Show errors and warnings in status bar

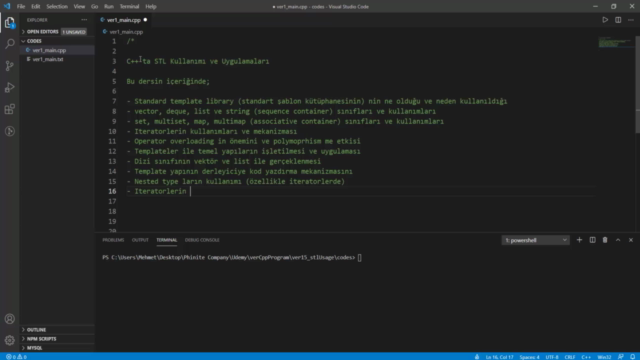point(16,357)
